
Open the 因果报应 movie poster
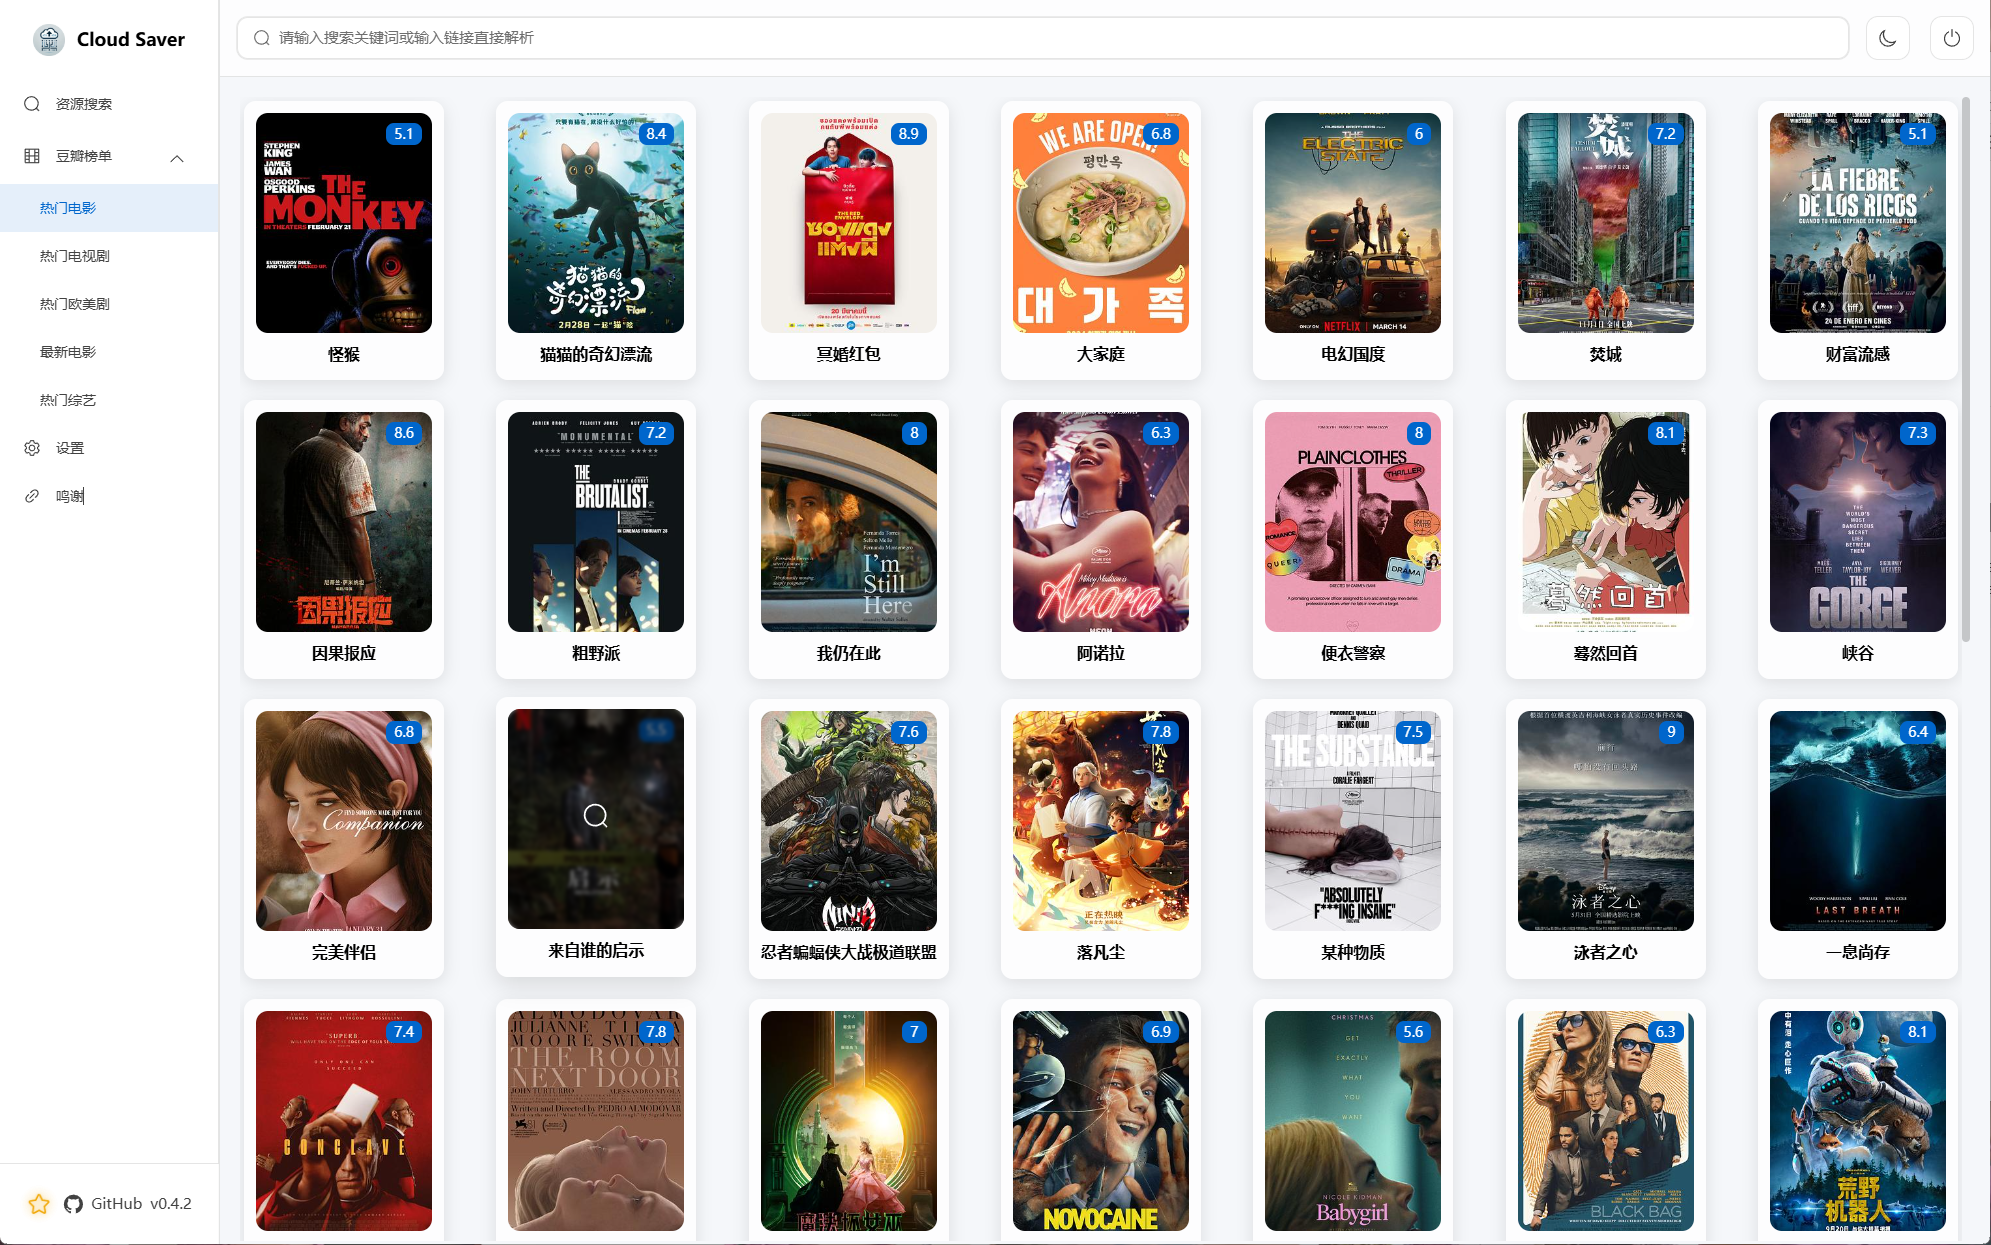click(x=344, y=522)
